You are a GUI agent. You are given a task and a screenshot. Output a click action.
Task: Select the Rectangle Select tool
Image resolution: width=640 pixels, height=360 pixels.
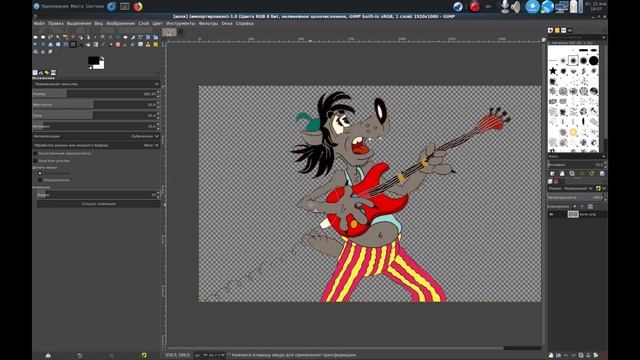coord(35,37)
